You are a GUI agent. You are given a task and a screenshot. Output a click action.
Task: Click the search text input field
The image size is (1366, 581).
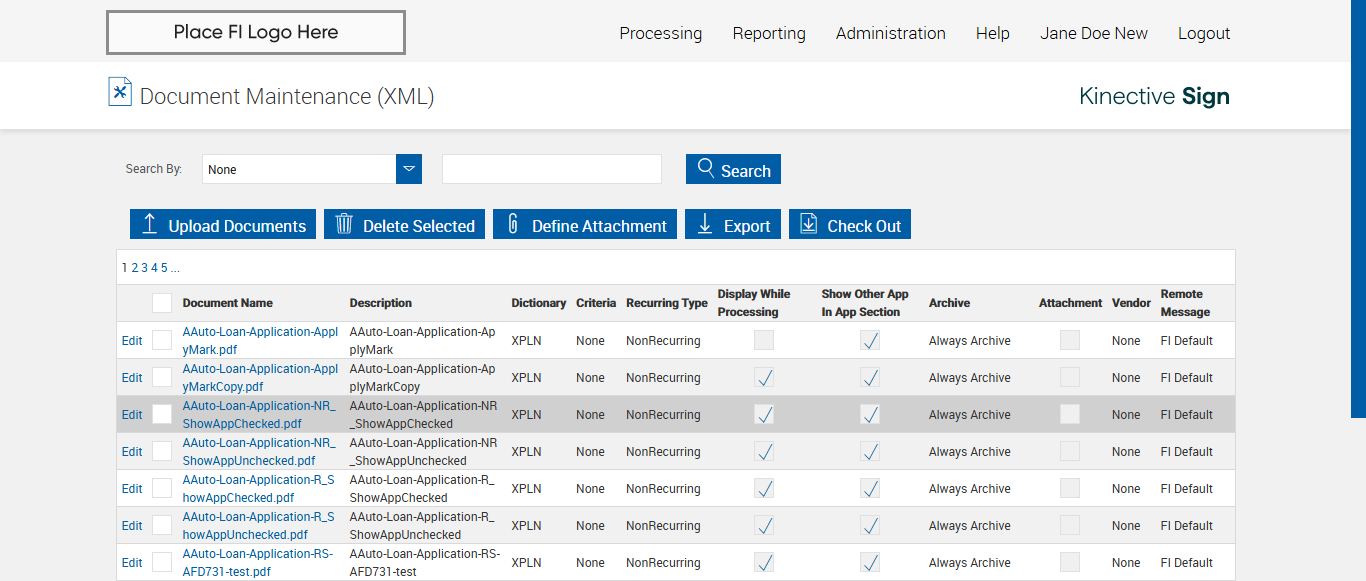click(551, 169)
